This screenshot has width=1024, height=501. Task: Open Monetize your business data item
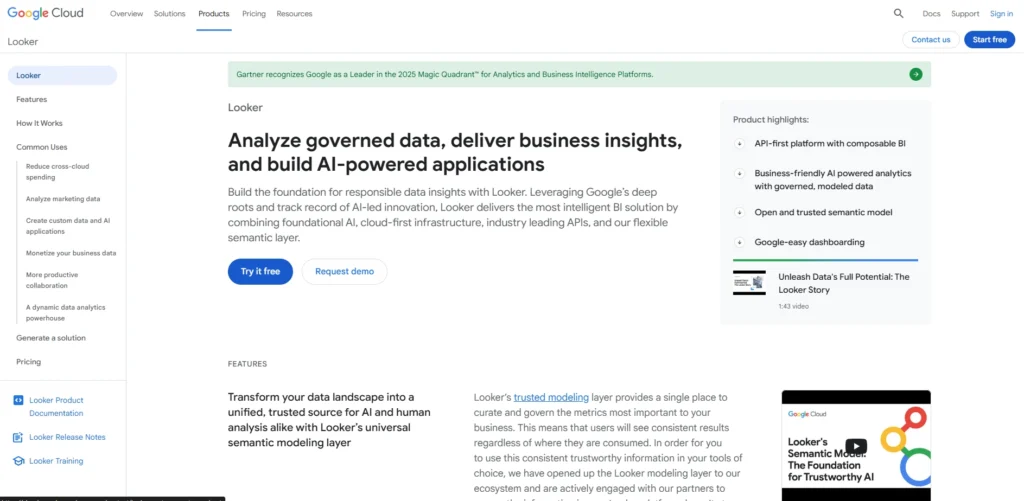(x=71, y=253)
